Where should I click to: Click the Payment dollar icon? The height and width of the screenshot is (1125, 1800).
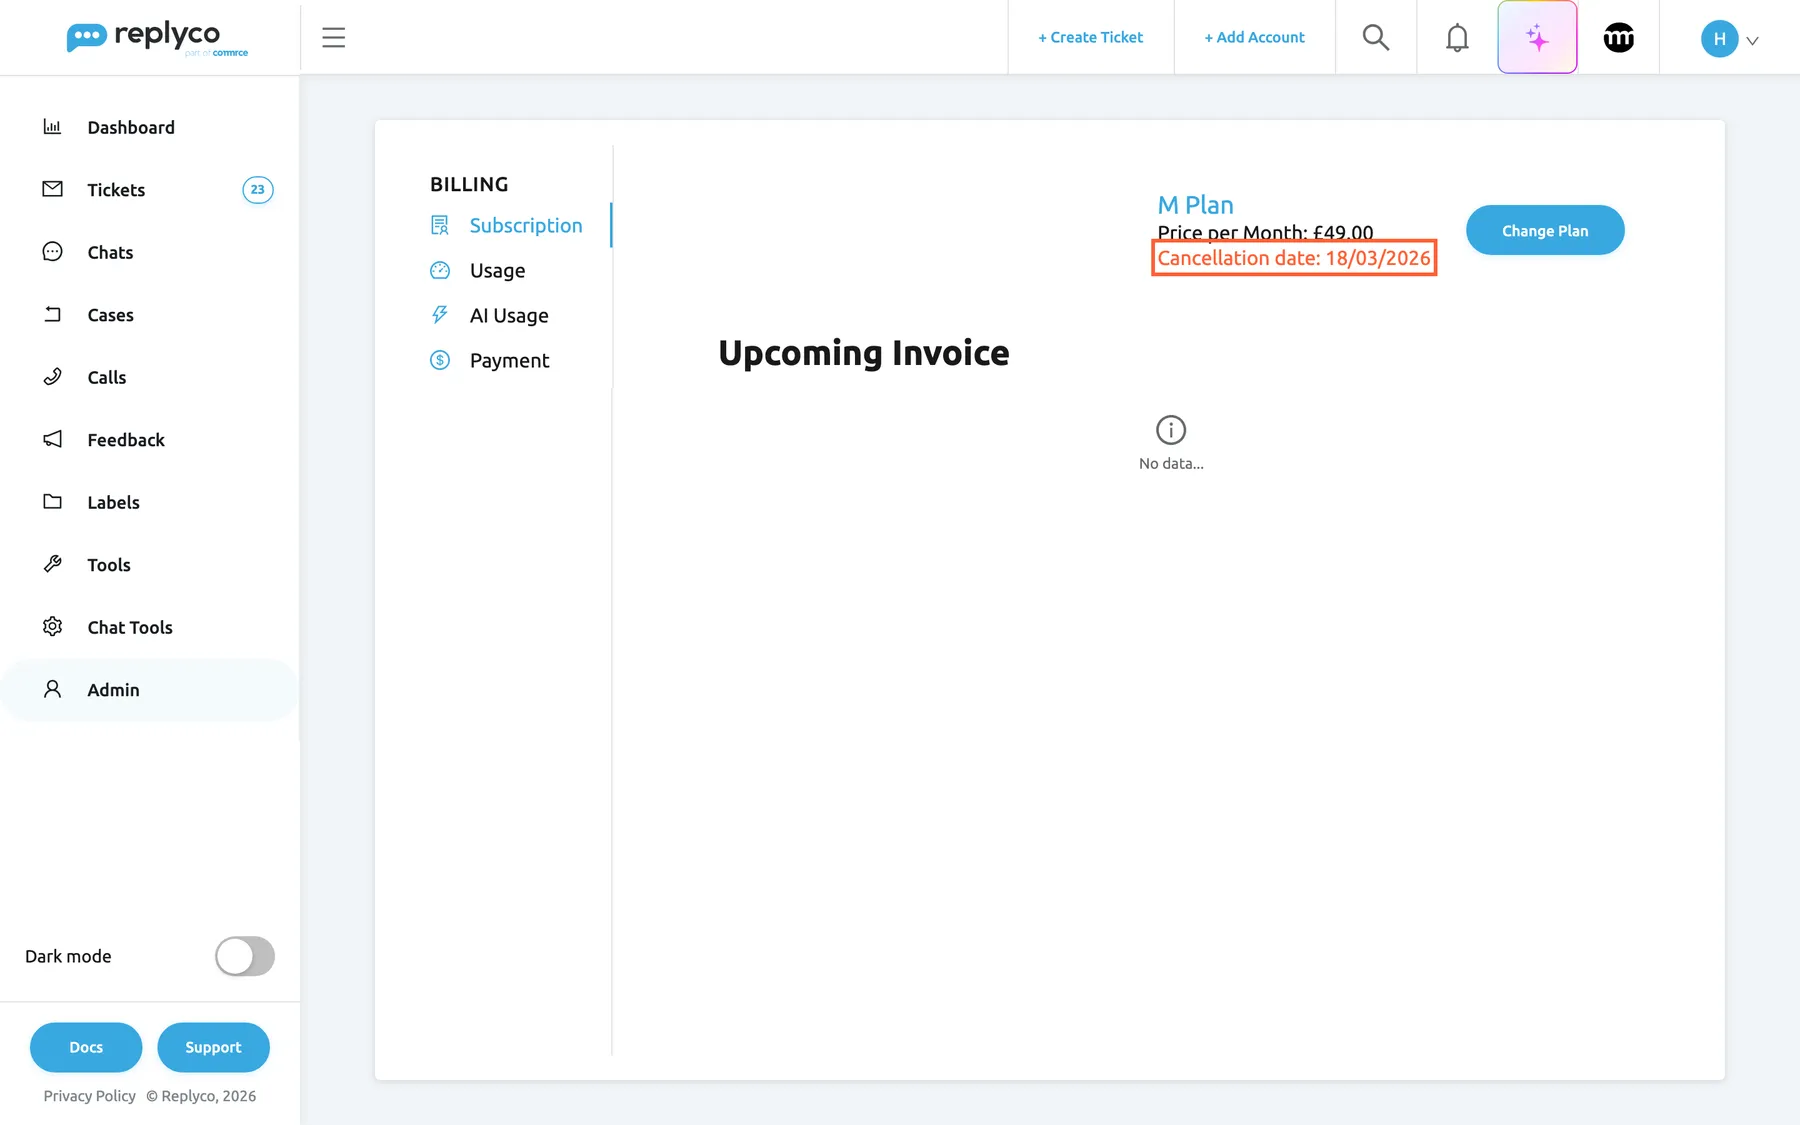tap(440, 360)
